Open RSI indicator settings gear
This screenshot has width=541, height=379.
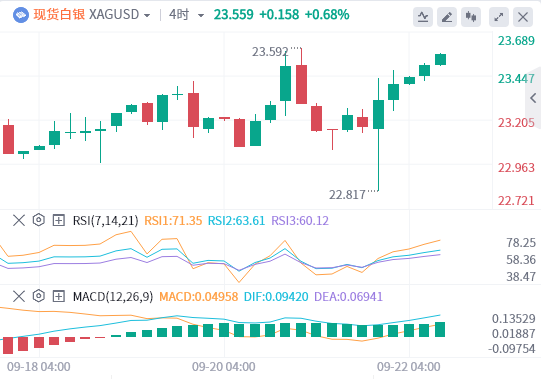click(x=39, y=220)
